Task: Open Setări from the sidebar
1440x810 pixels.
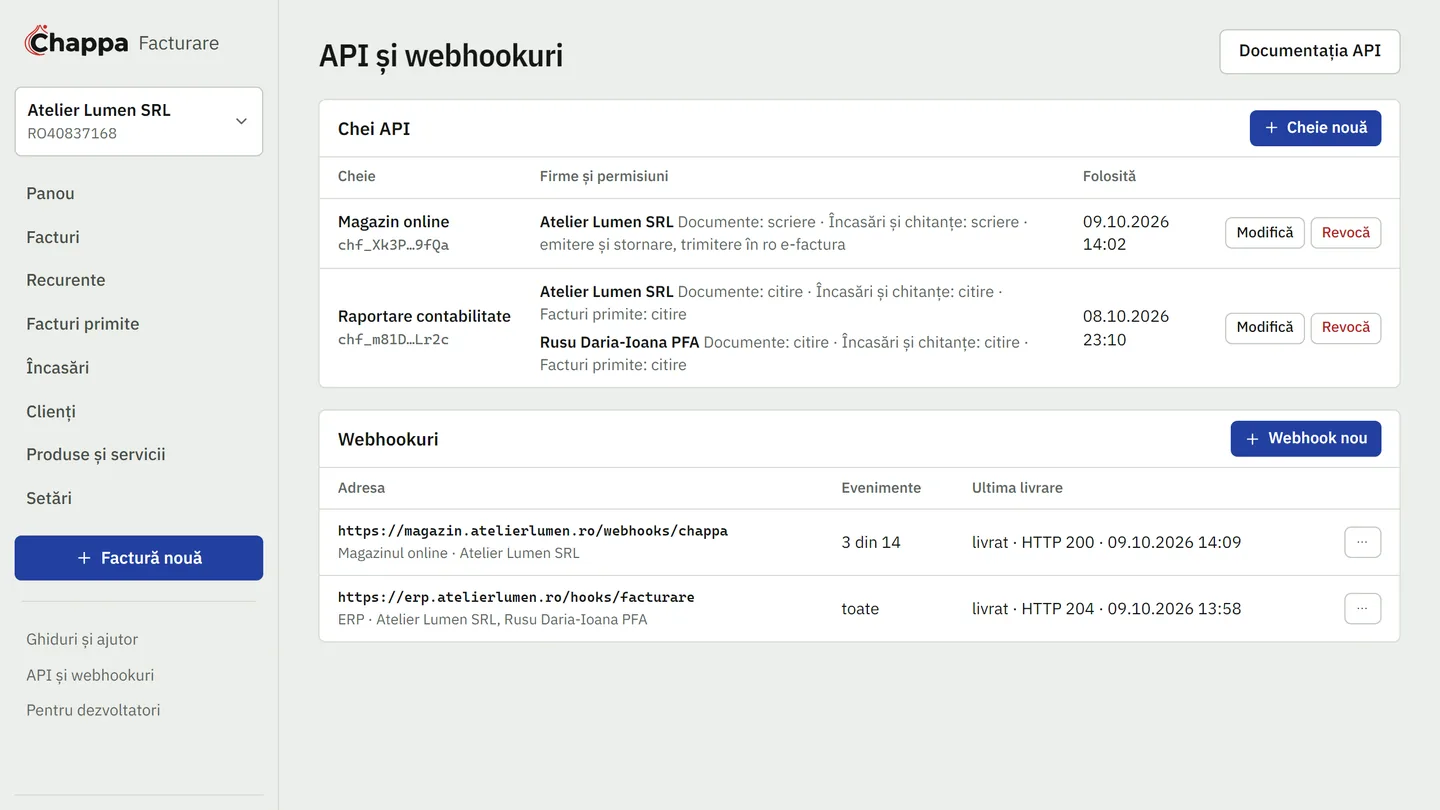Action: click(x=49, y=498)
